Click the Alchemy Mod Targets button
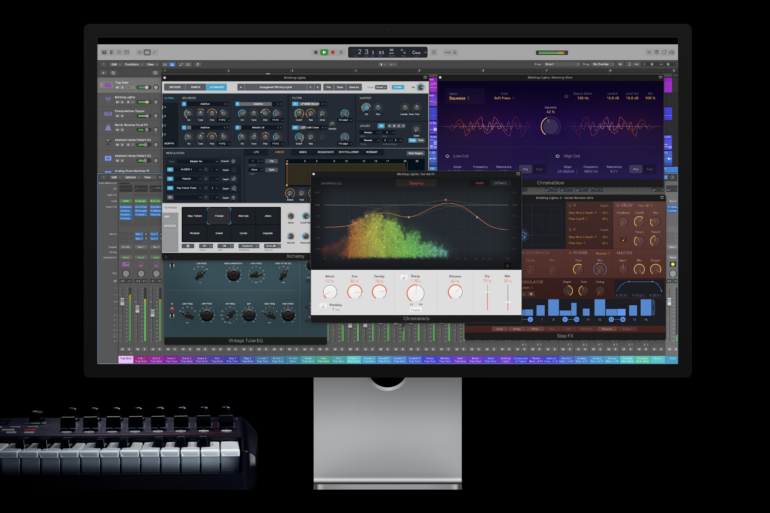Viewport: 770px width, 513px height. click(415, 153)
